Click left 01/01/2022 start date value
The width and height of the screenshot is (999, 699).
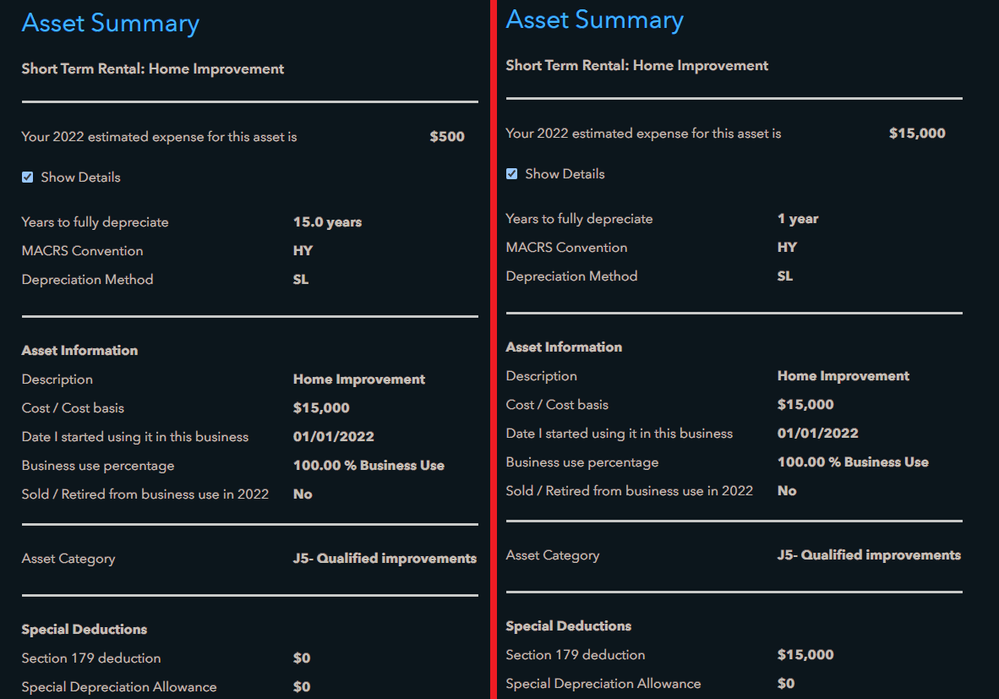click(333, 436)
